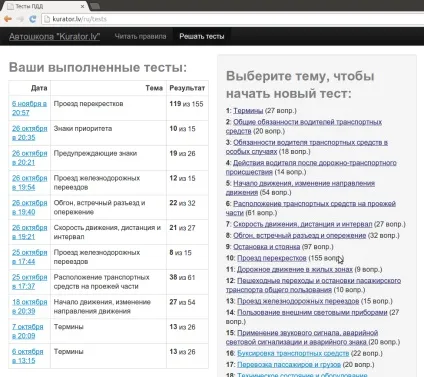
Task: Start topic Перевозка пассажиров и грузов
Action: 289,365
